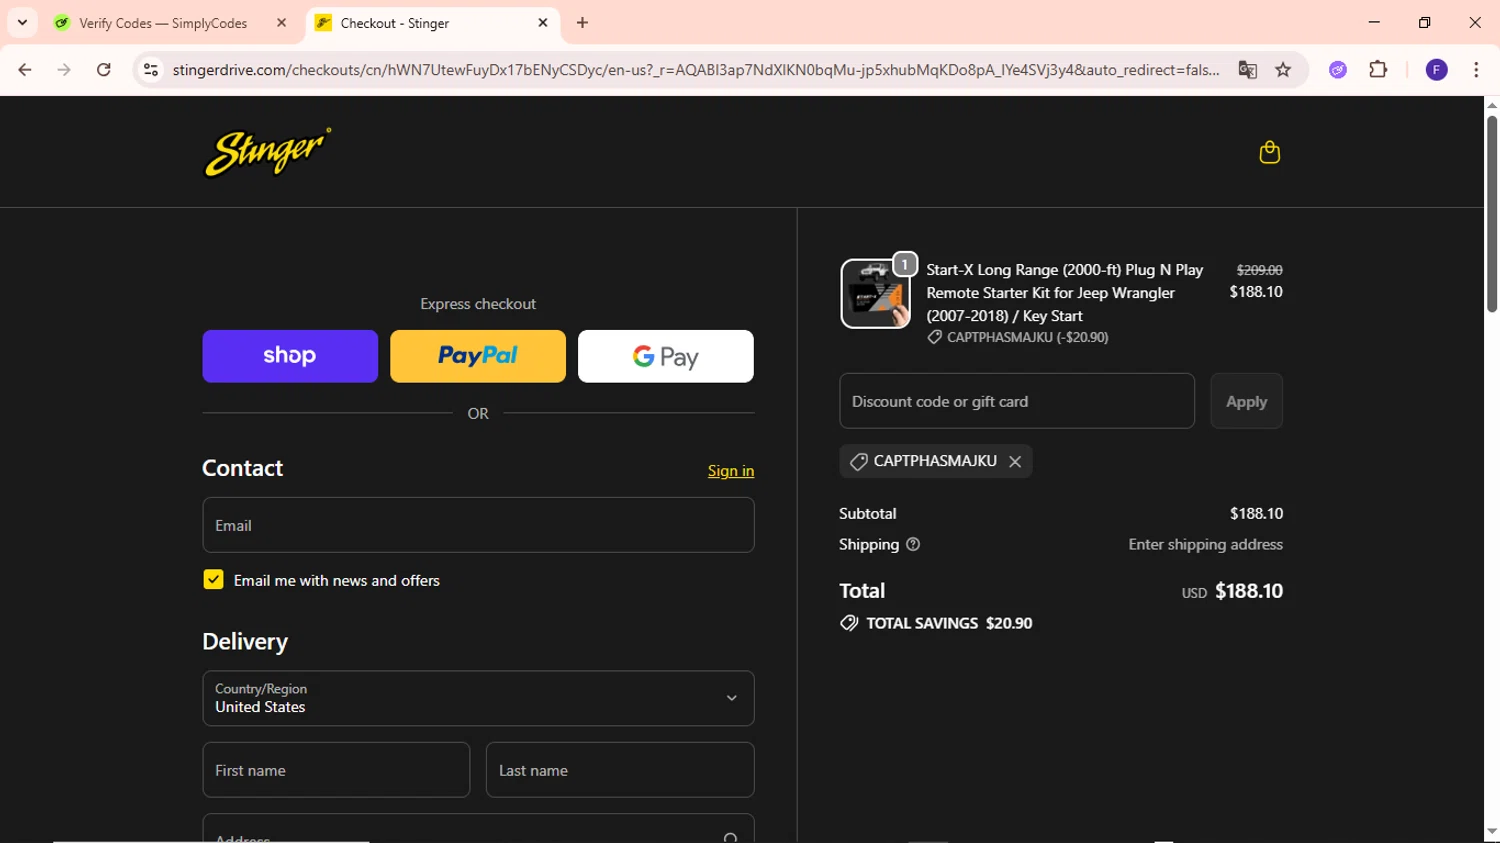The width and height of the screenshot is (1500, 843).
Task: Bookmark this page with the star icon
Action: (x=1283, y=70)
